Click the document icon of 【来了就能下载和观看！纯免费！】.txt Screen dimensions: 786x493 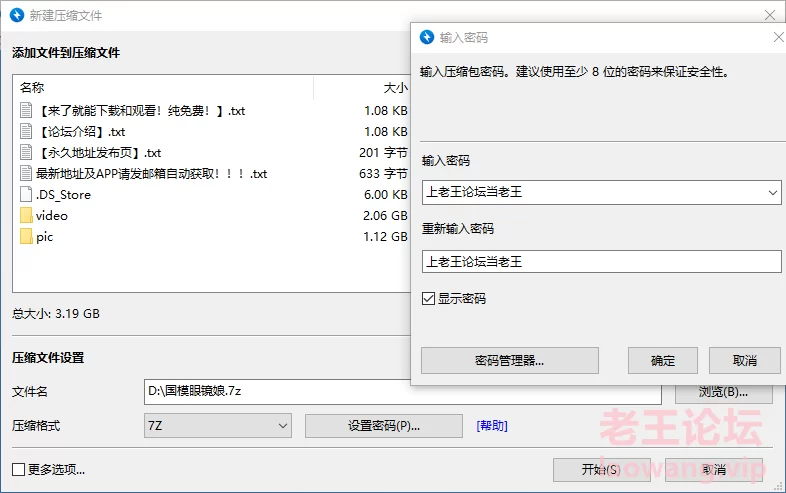[x=26, y=110]
